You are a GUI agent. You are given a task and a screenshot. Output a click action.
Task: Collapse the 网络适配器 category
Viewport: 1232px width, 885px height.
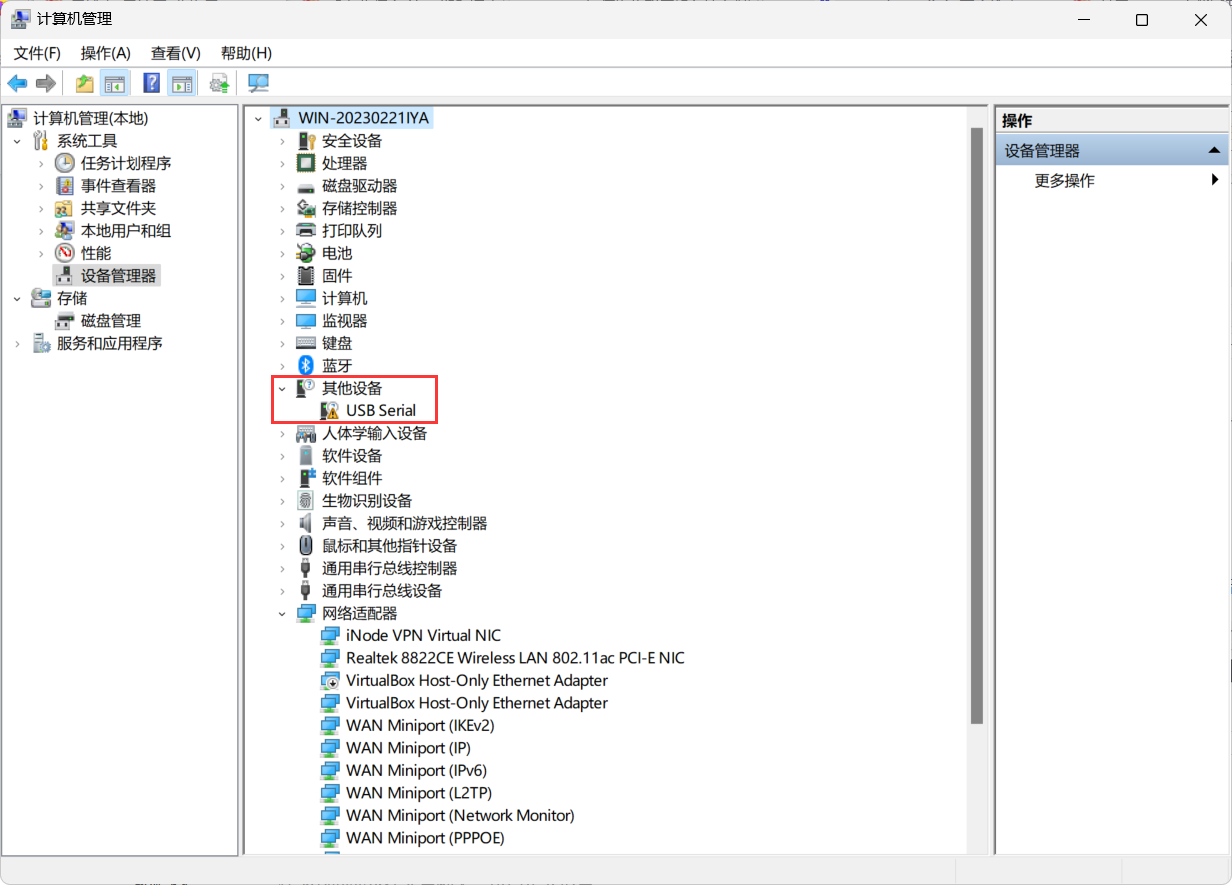(282, 613)
